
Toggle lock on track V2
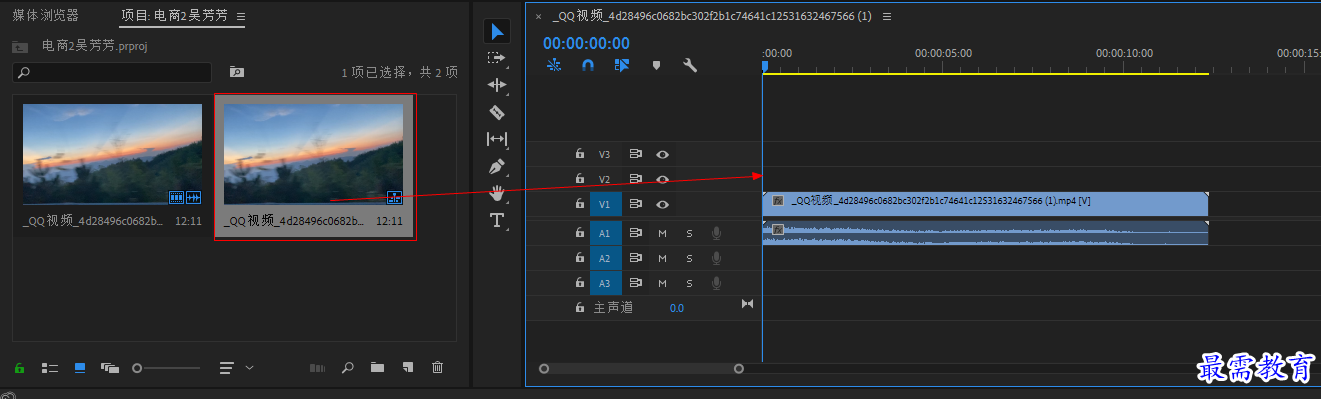click(579, 179)
